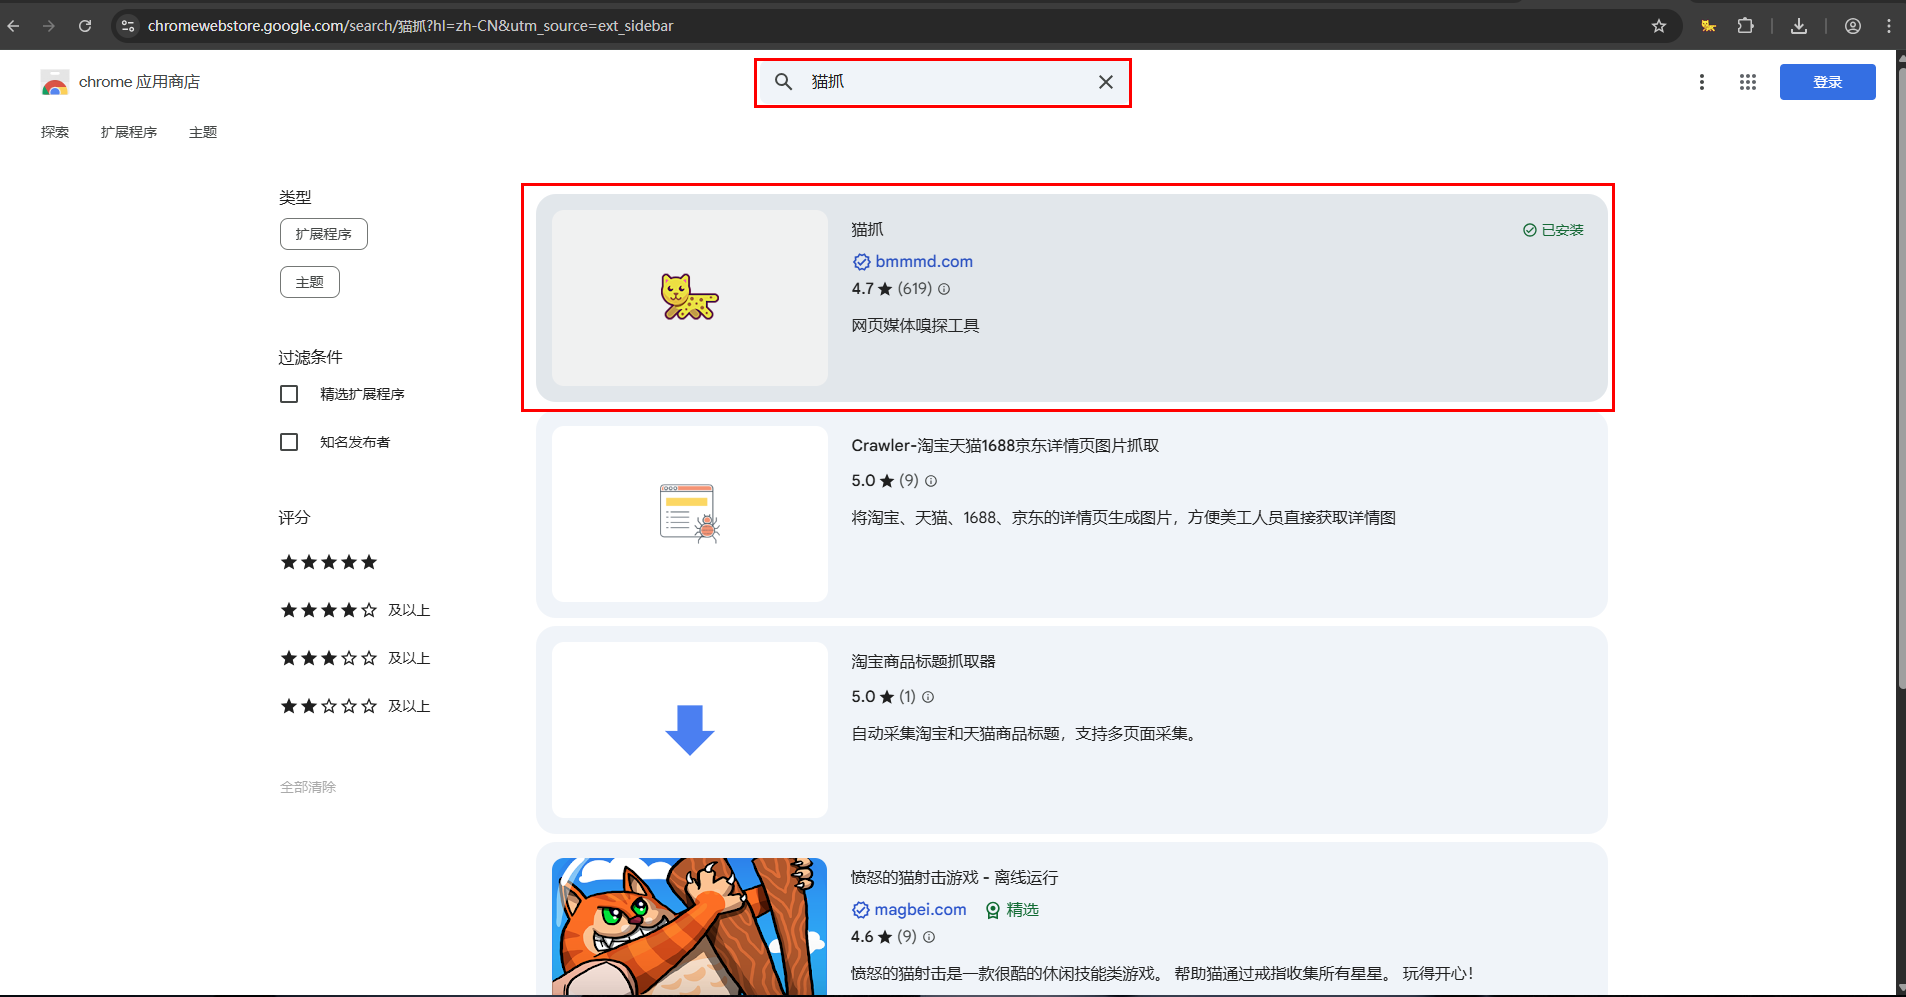Enable 精选扩展程序 checkbox

(289, 394)
